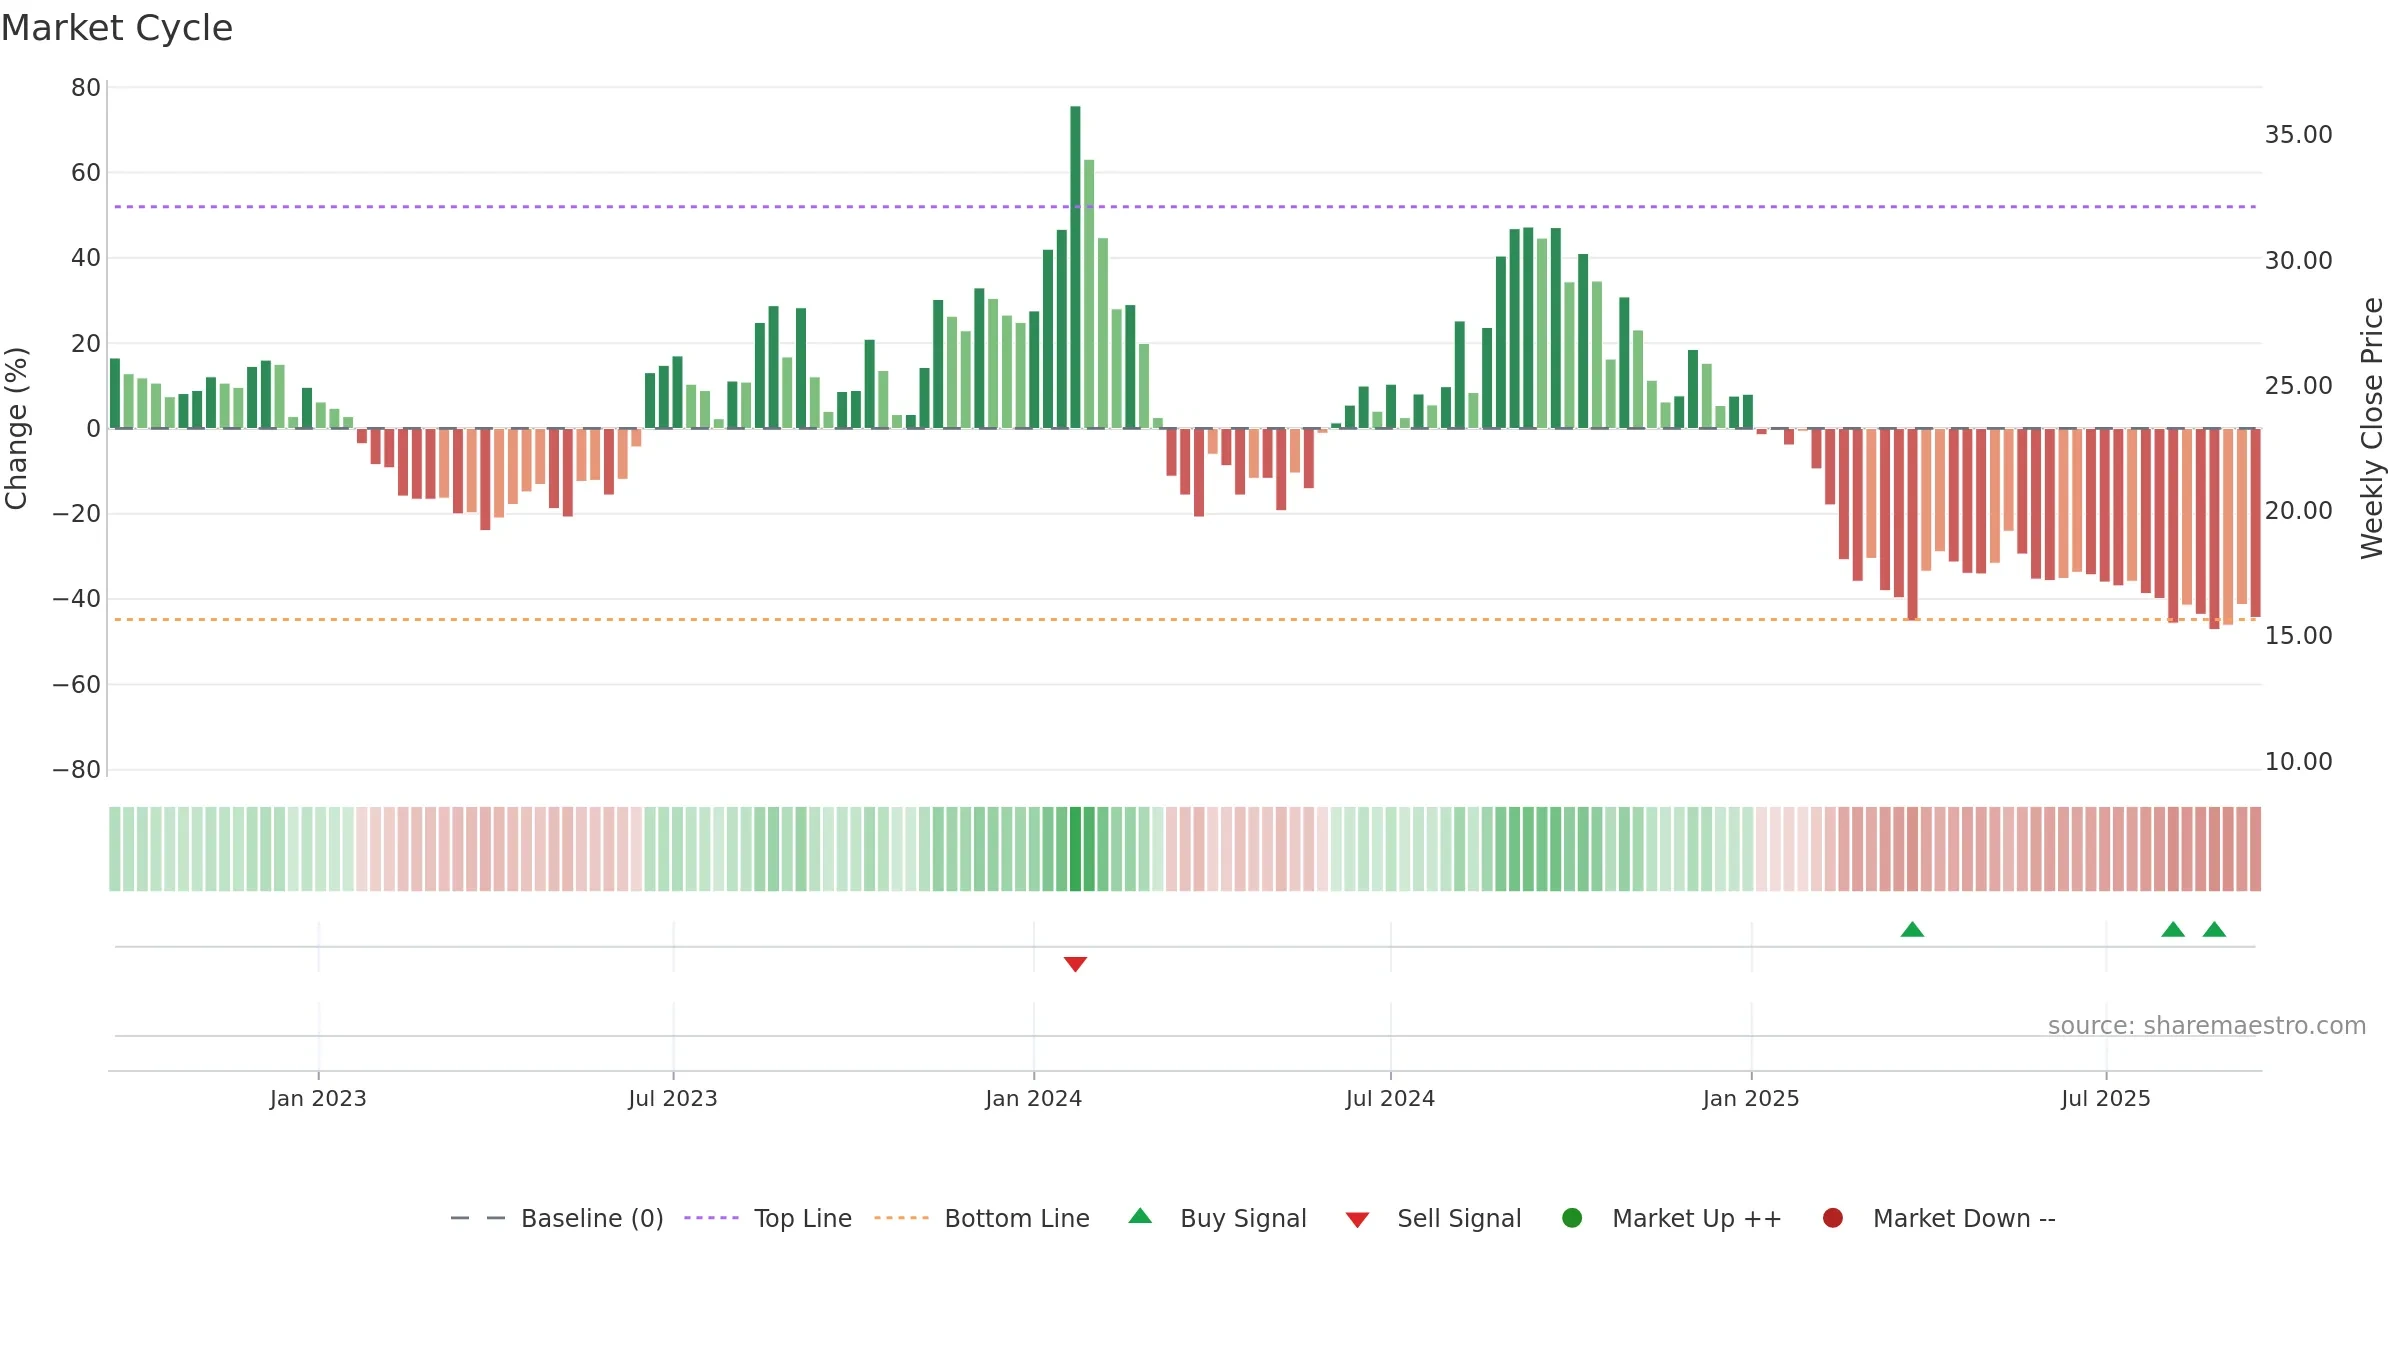Click the orange dotted Bottom Line legend swatch
The image size is (2400, 1350).
tap(901, 1218)
